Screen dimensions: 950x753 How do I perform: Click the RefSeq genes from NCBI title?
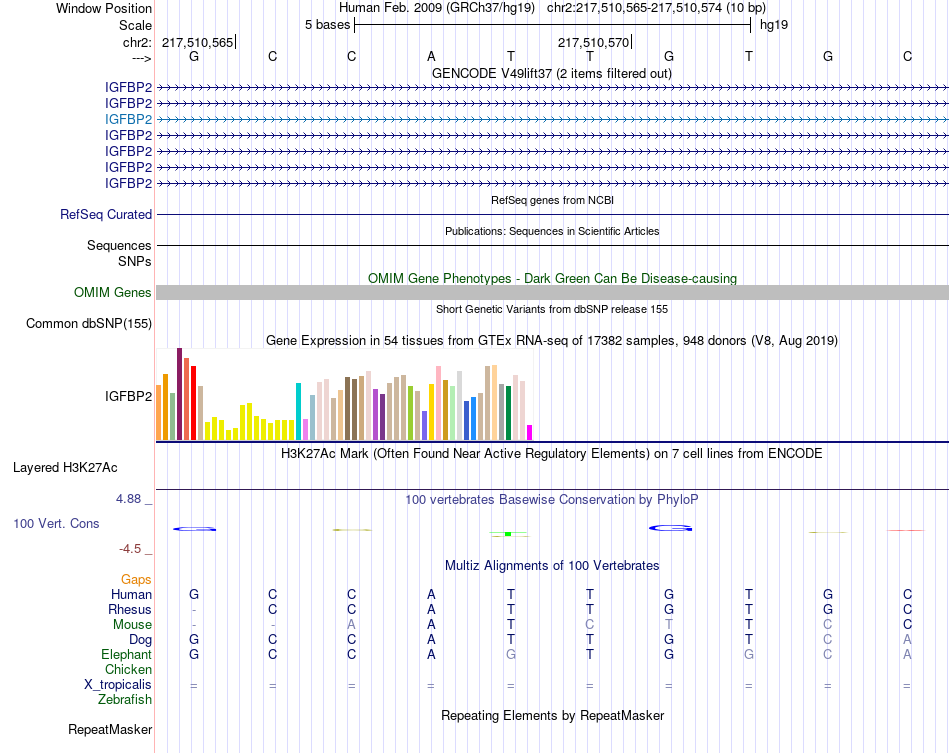click(552, 200)
